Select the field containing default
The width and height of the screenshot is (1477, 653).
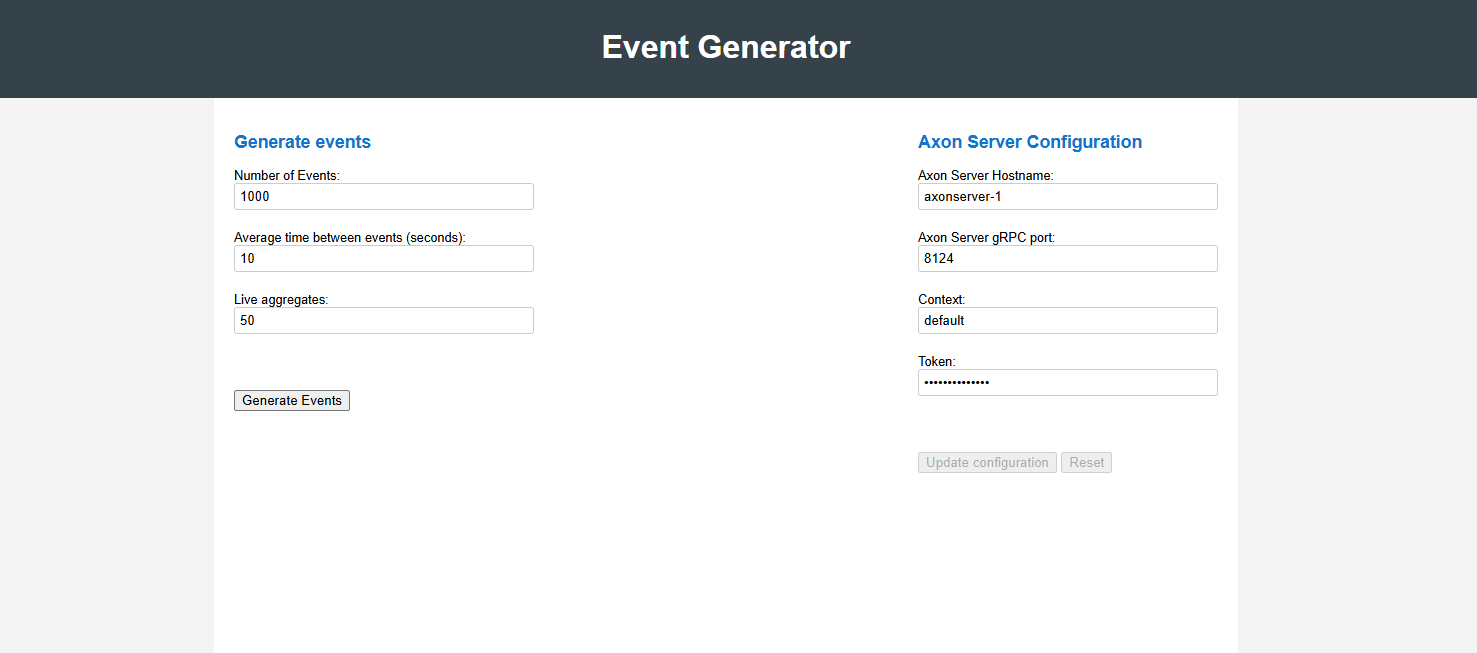point(1067,320)
